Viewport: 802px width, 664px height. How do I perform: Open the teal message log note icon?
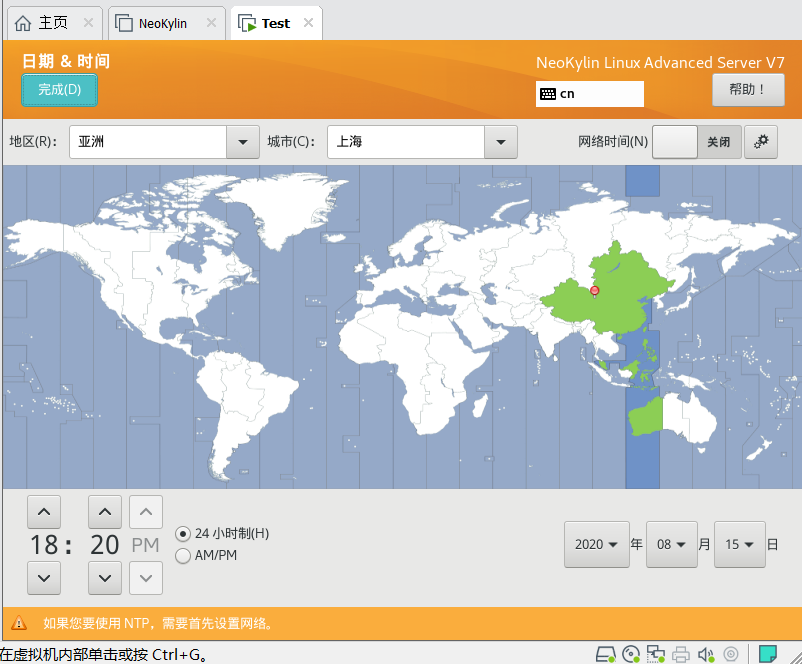pyautogui.click(x=768, y=653)
